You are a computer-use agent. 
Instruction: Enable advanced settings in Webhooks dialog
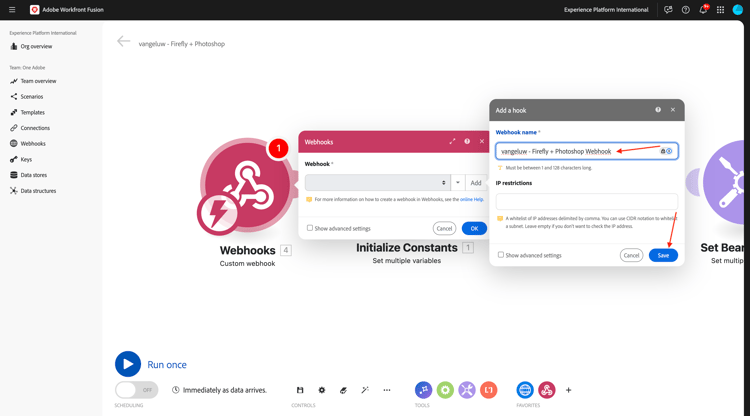point(310,228)
